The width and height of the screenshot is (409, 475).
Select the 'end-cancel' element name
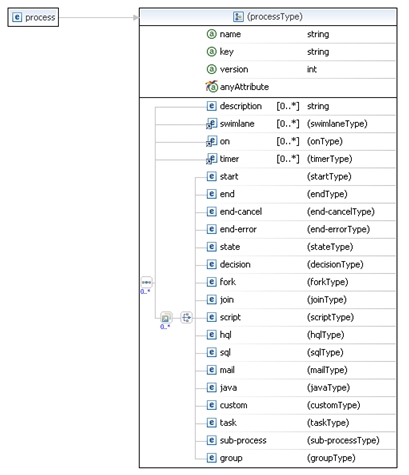(x=241, y=212)
